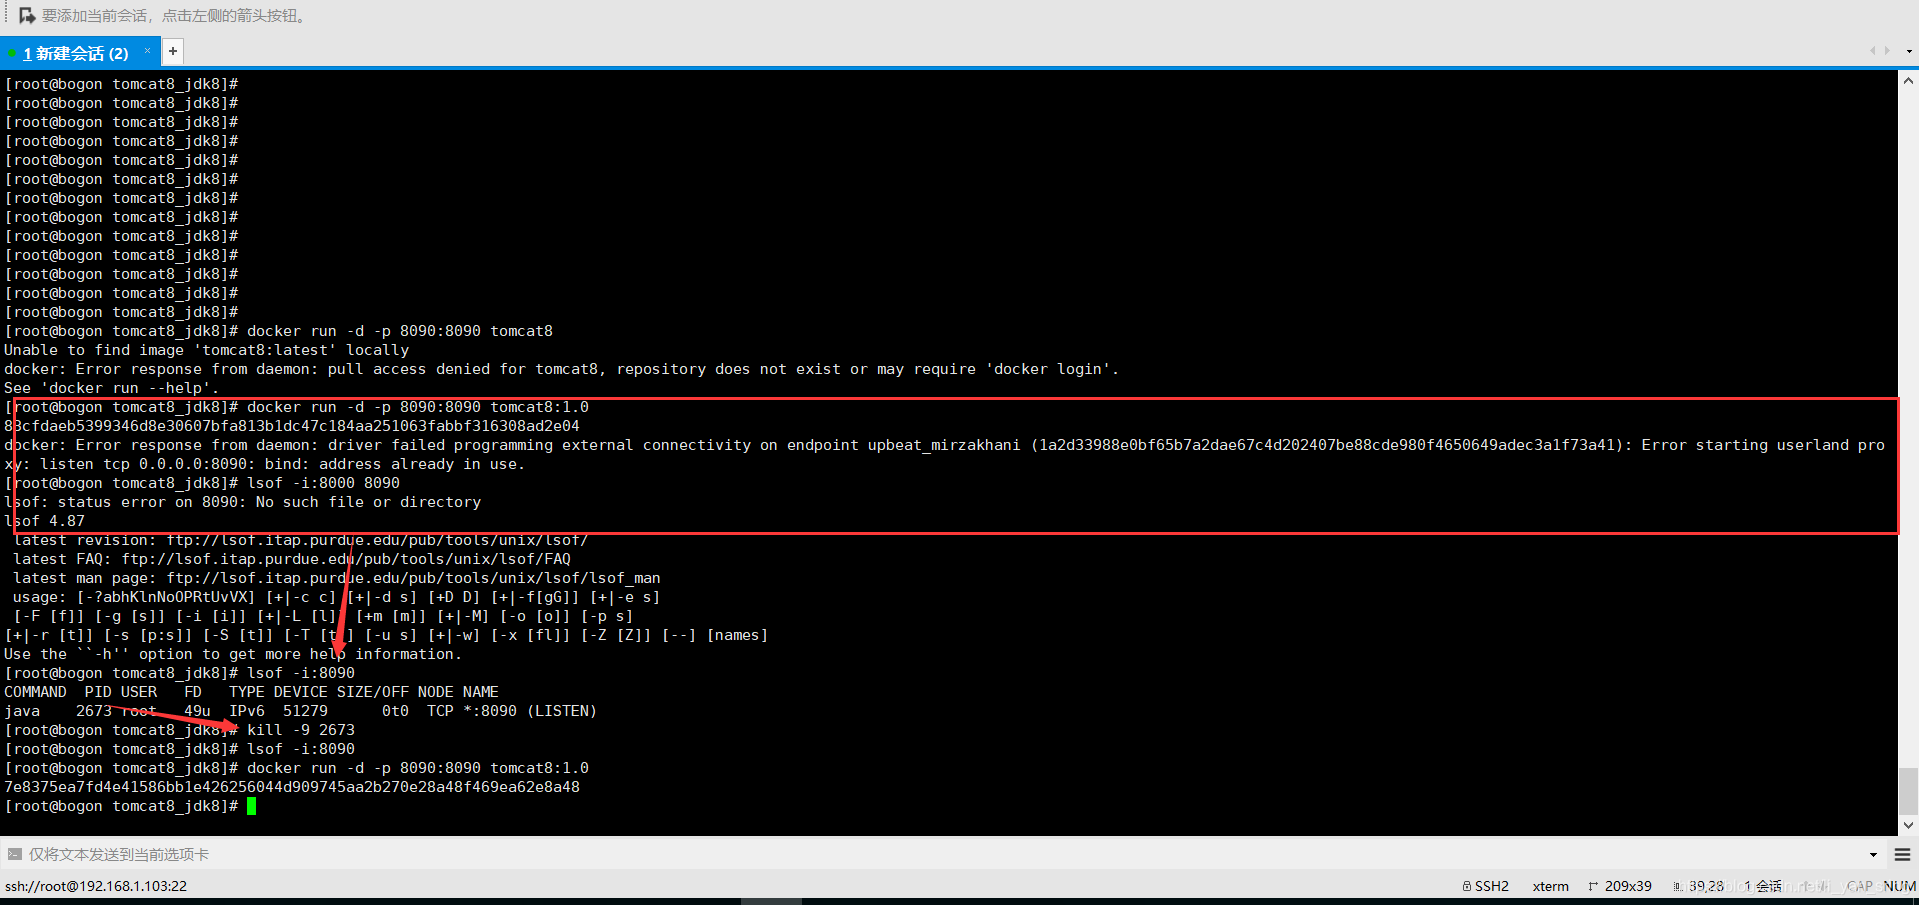Click the 'latest FAQ' ftp URL line
The height and width of the screenshot is (905, 1919).
tap(292, 559)
